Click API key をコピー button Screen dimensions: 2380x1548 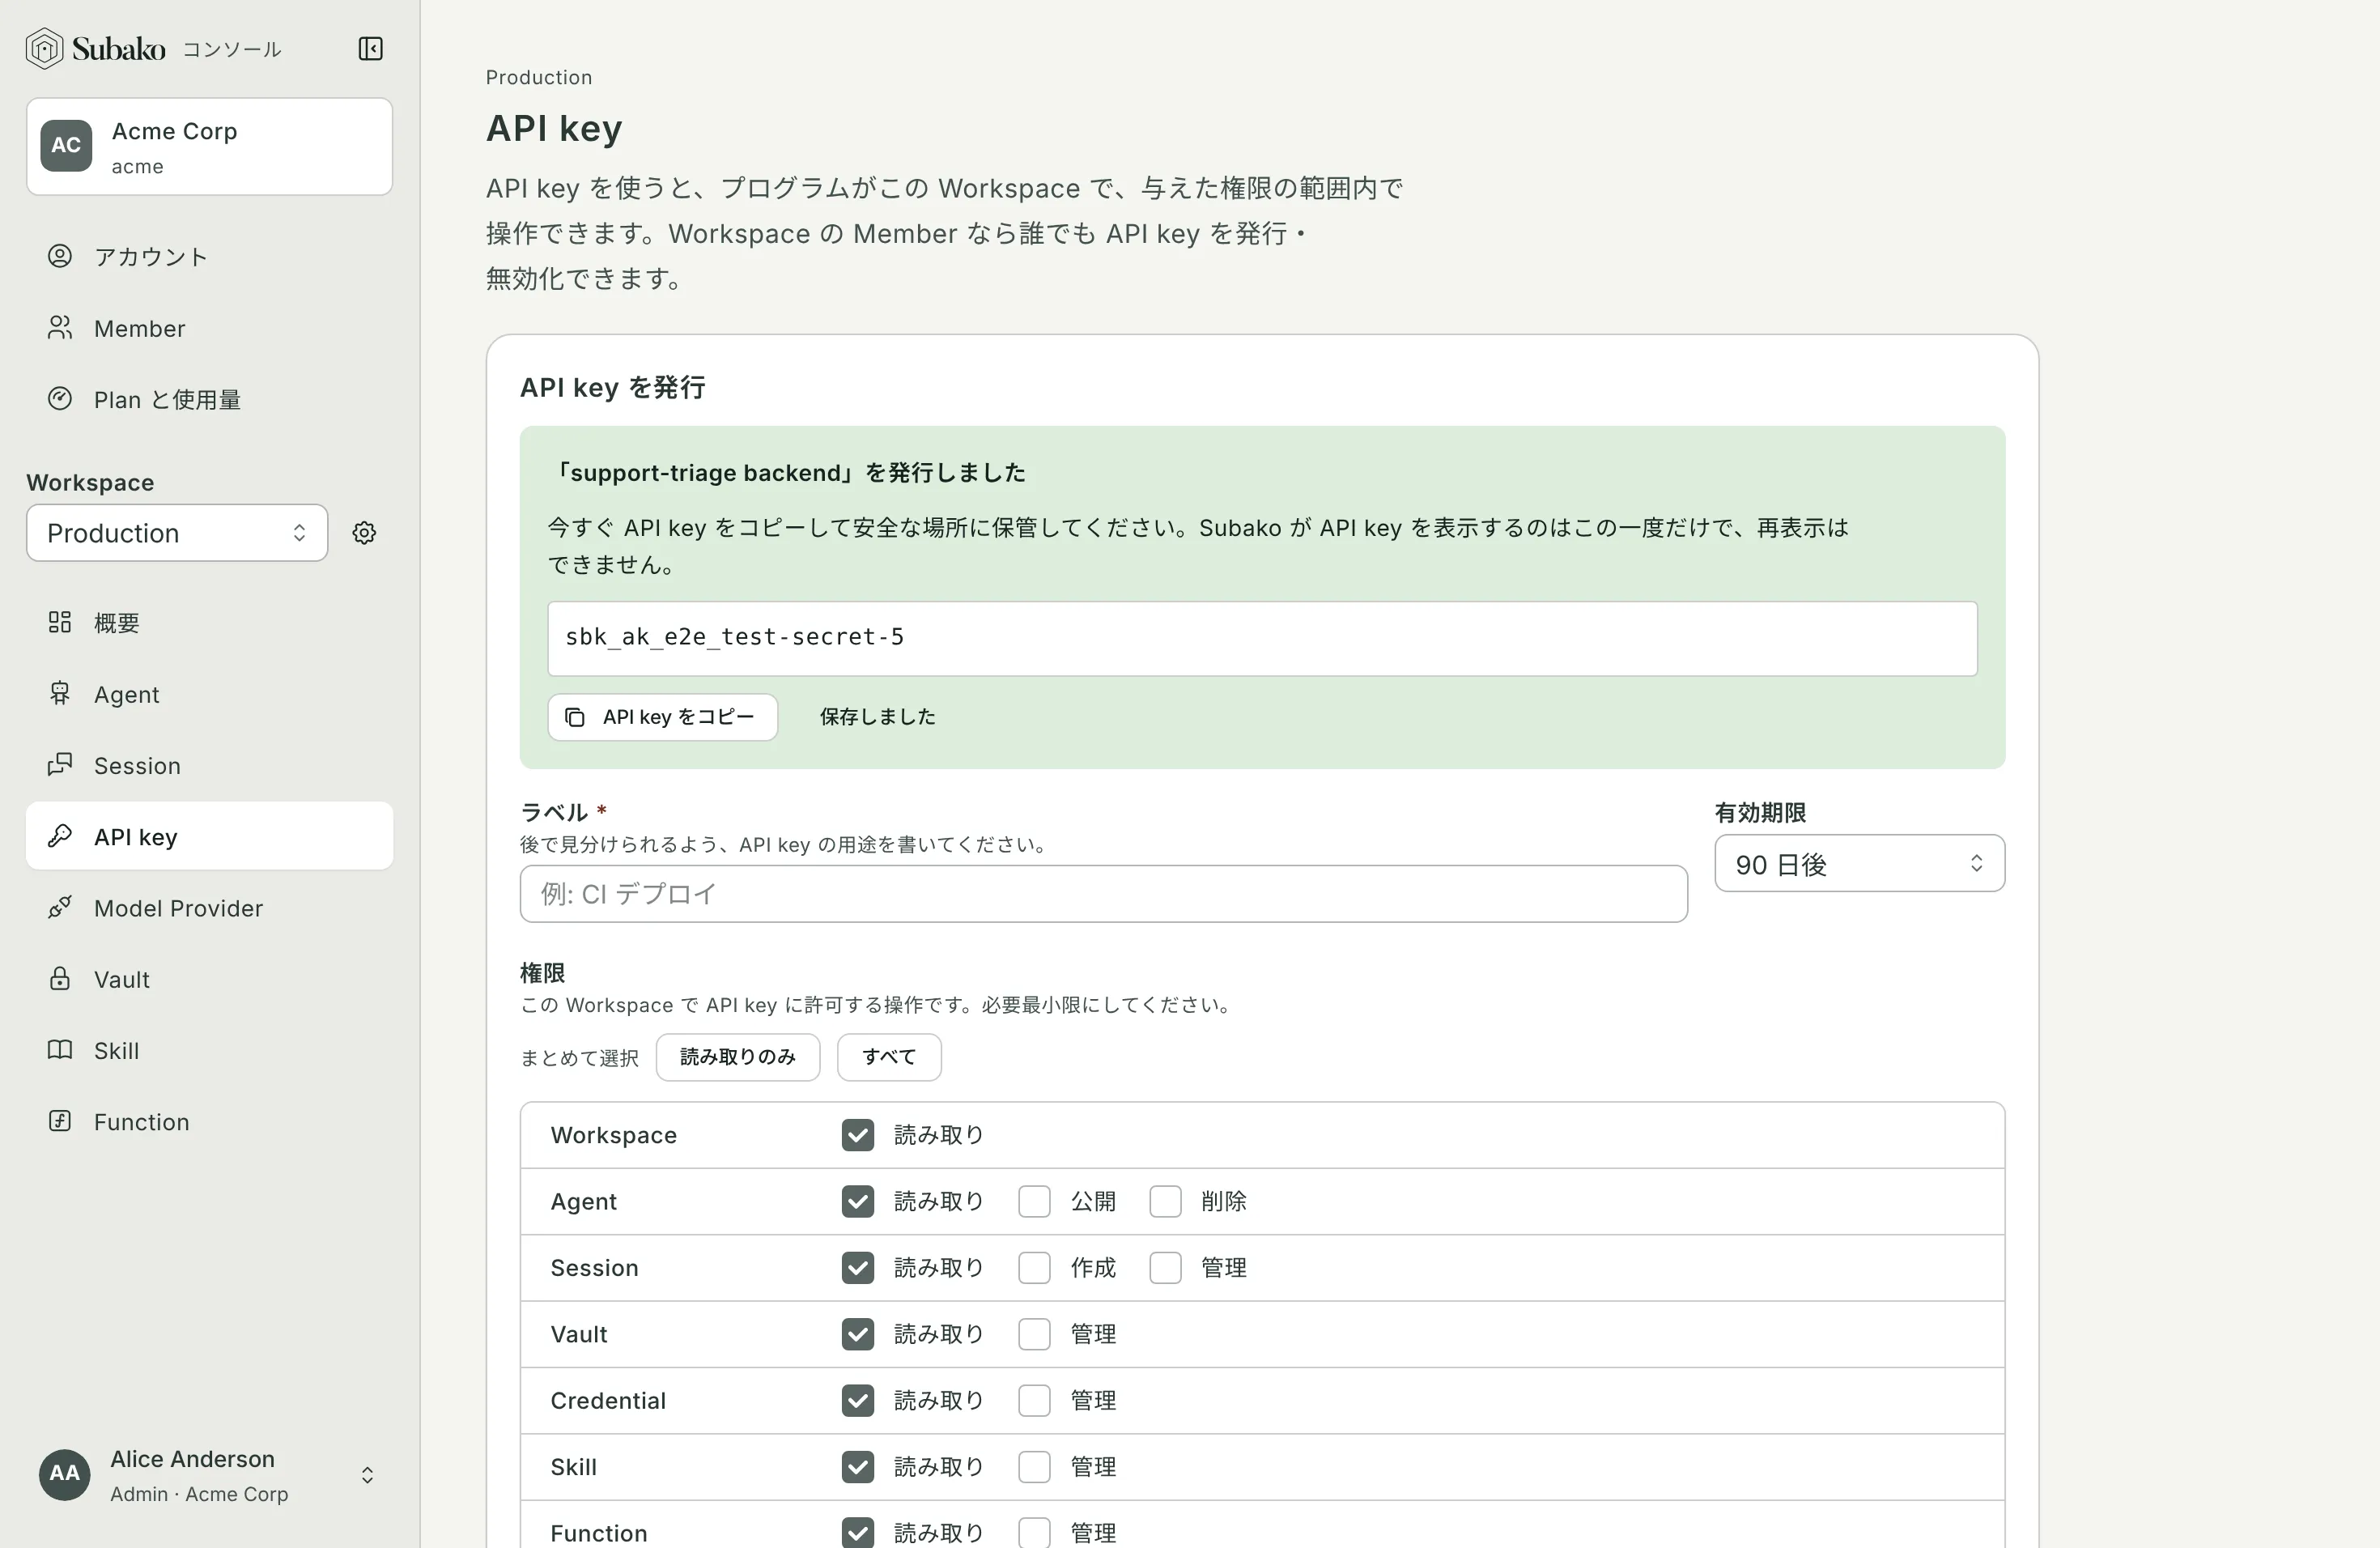(x=662, y=717)
